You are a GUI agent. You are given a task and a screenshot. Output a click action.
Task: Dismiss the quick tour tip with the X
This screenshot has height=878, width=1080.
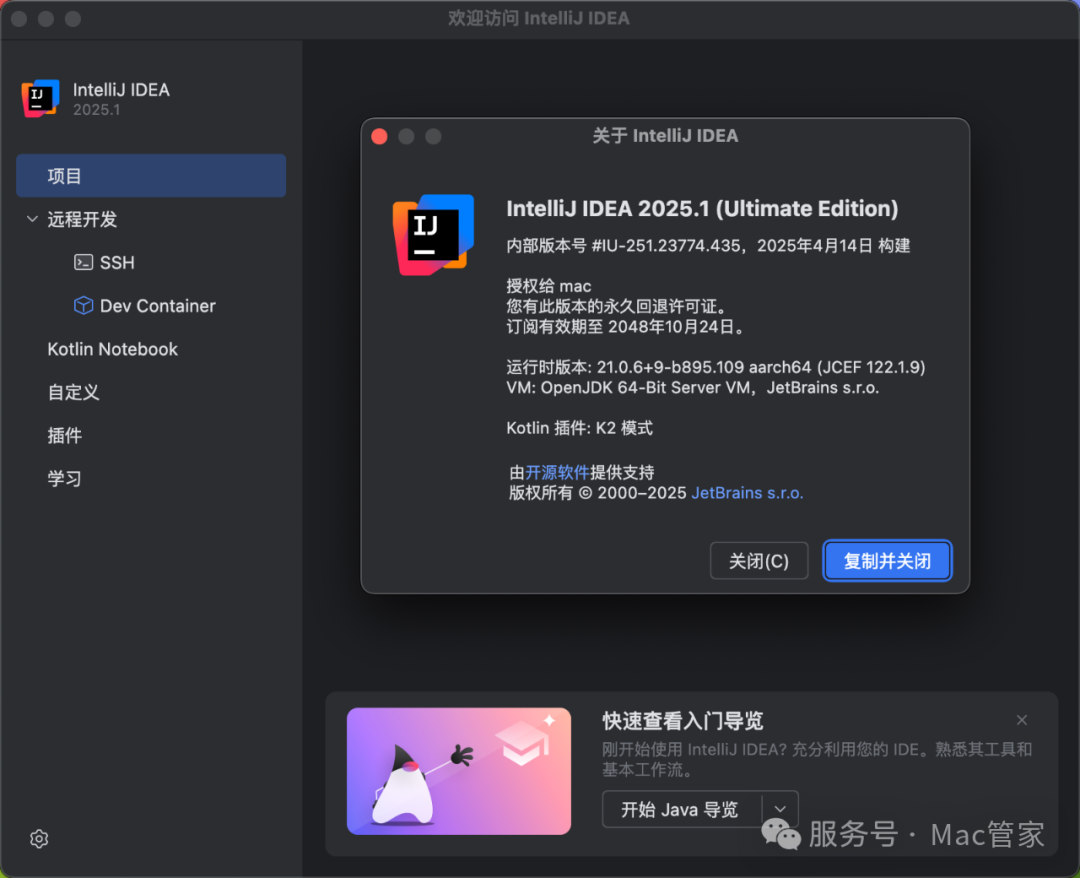click(x=1022, y=720)
